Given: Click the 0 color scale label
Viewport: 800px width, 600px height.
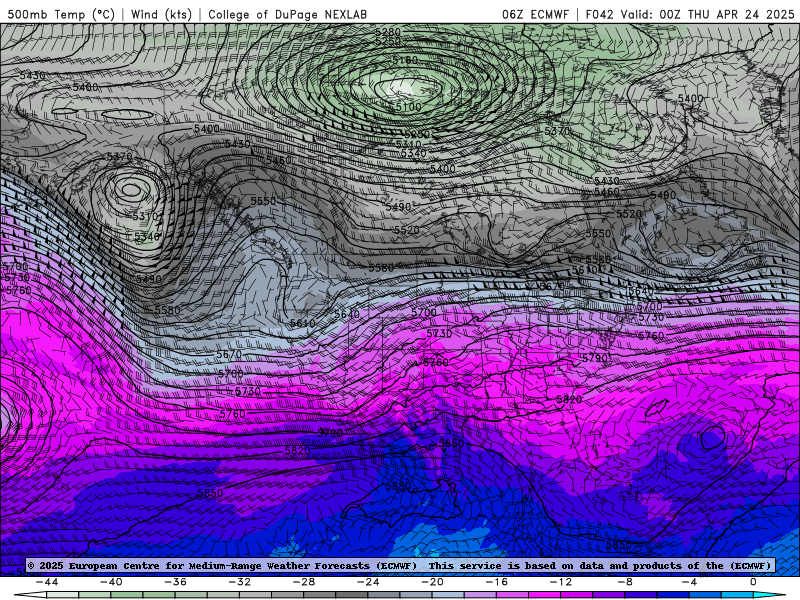Looking at the screenshot, I should (753, 582).
